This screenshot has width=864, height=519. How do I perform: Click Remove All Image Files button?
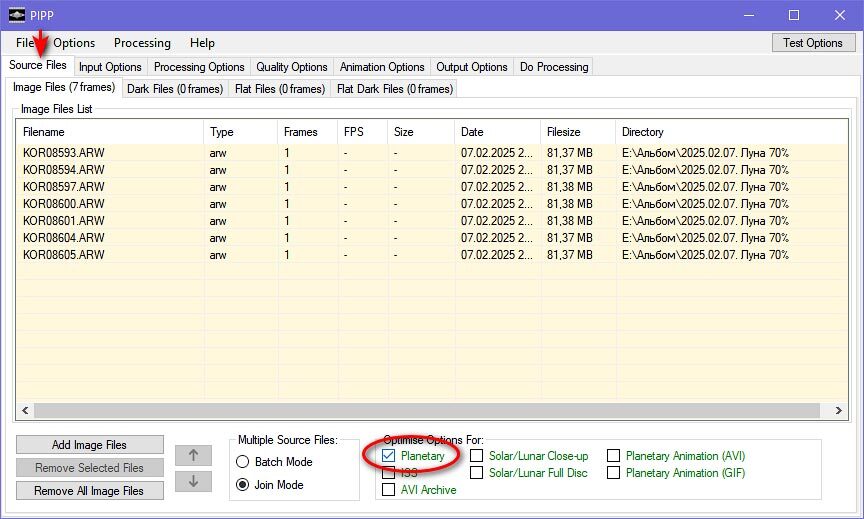89,490
